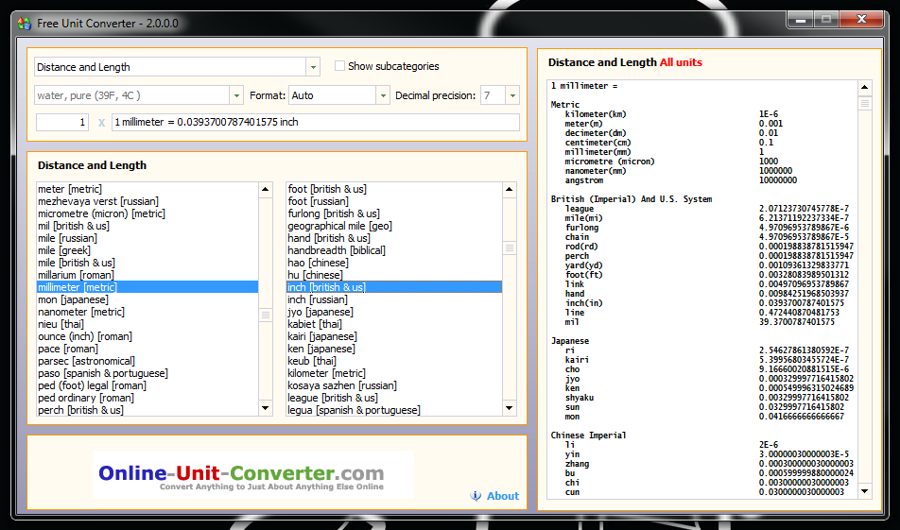Click the results panel scrollbar down arrow
Screen dimensions: 900x530
[x=865, y=490]
